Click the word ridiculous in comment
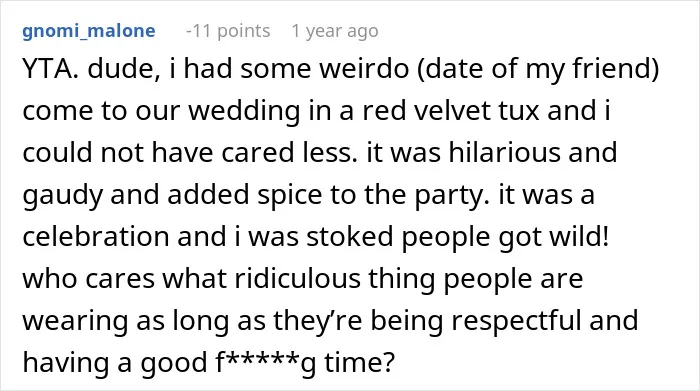This screenshot has height=391, width=700. 297,278
